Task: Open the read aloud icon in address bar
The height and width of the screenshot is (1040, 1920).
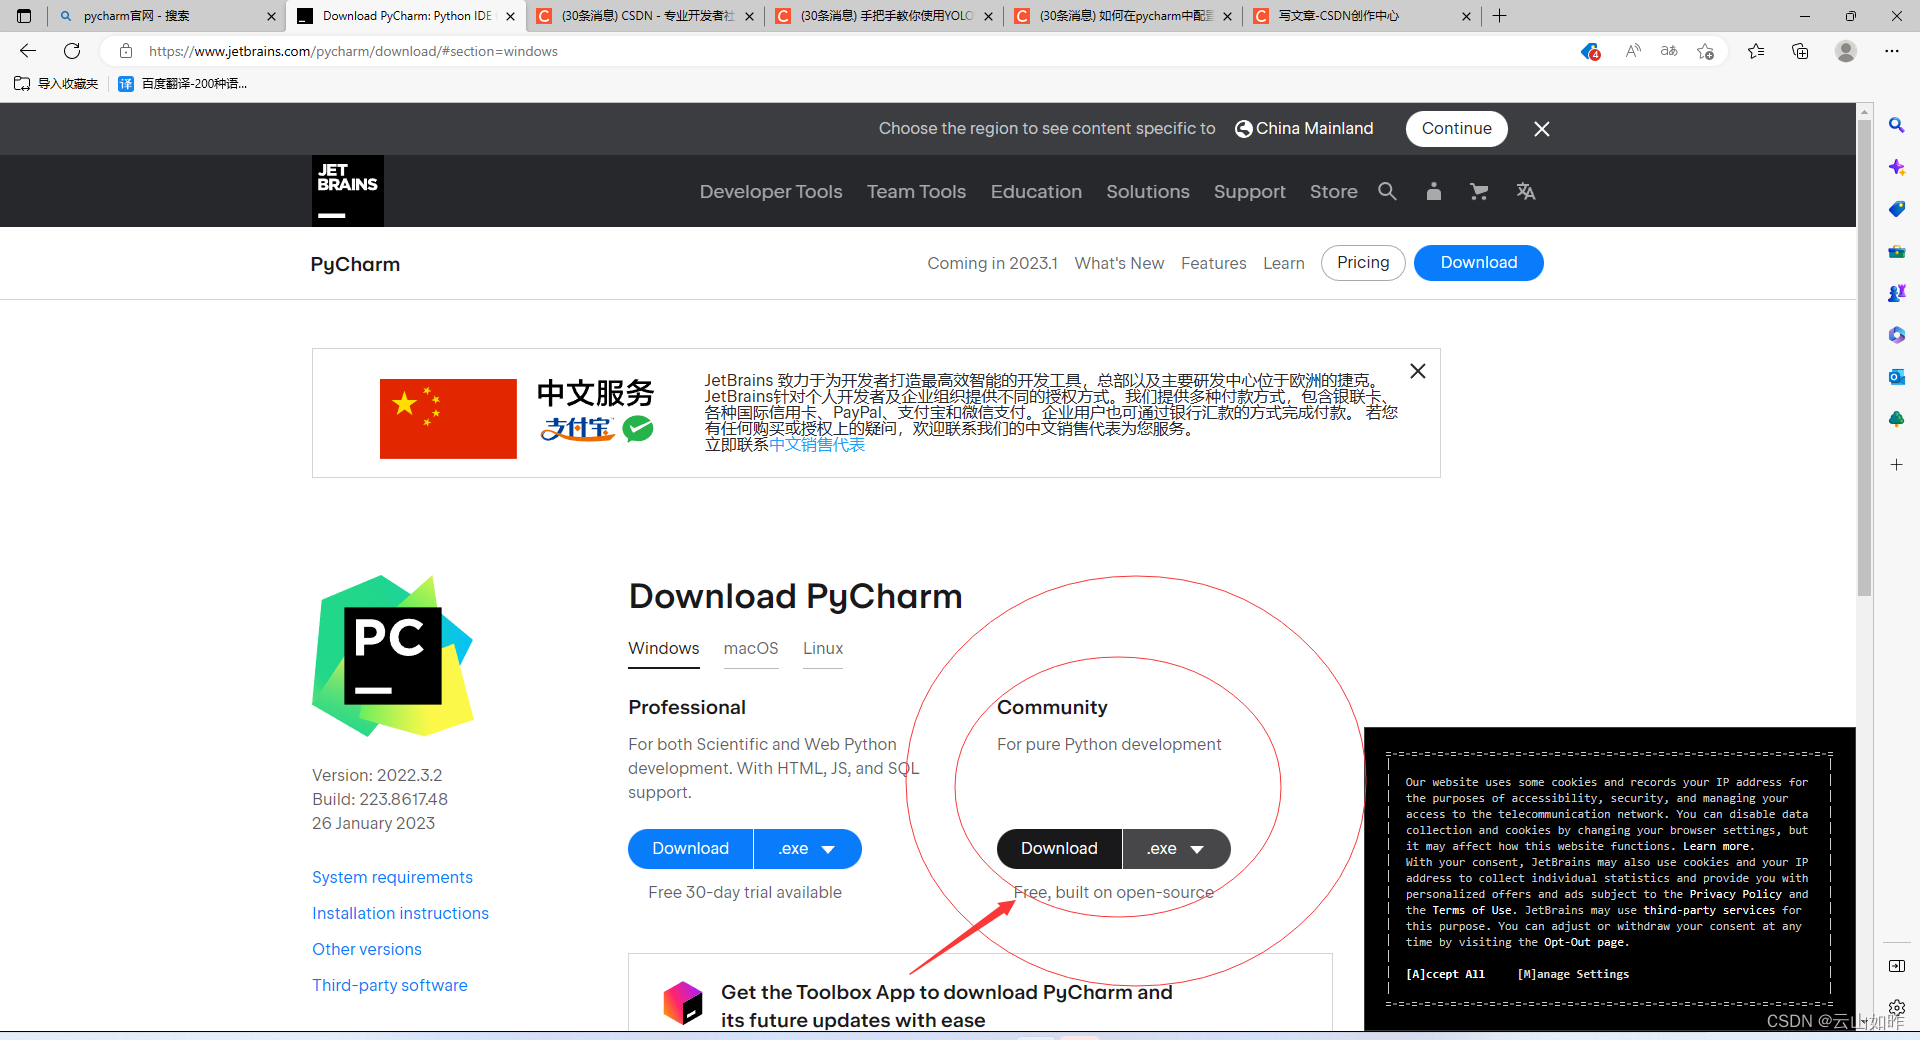Action: point(1632,51)
